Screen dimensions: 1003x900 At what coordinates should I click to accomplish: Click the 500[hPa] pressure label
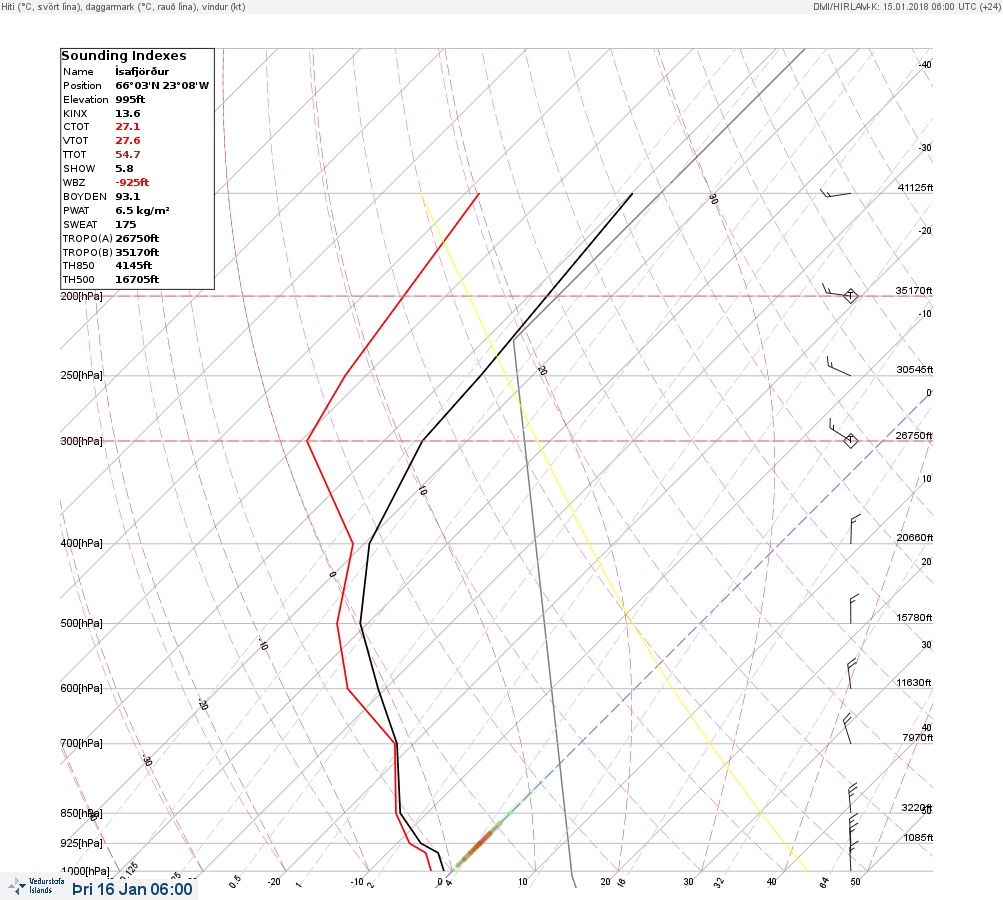81,623
